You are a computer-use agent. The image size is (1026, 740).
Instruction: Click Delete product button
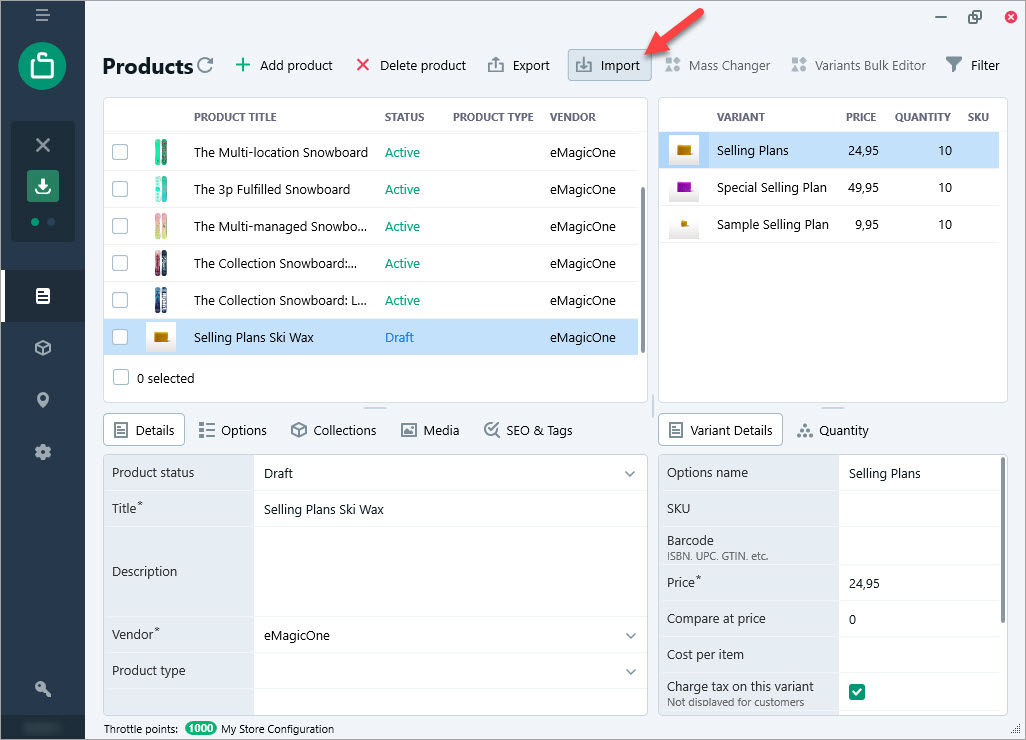(411, 65)
